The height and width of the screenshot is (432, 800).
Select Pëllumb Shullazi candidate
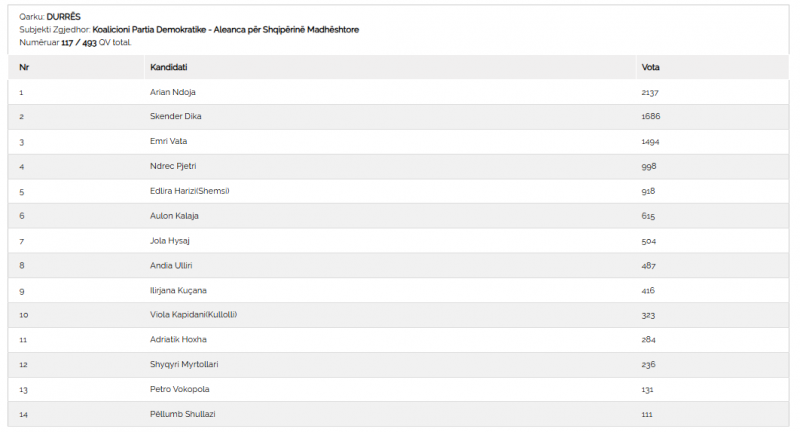pos(182,414)
